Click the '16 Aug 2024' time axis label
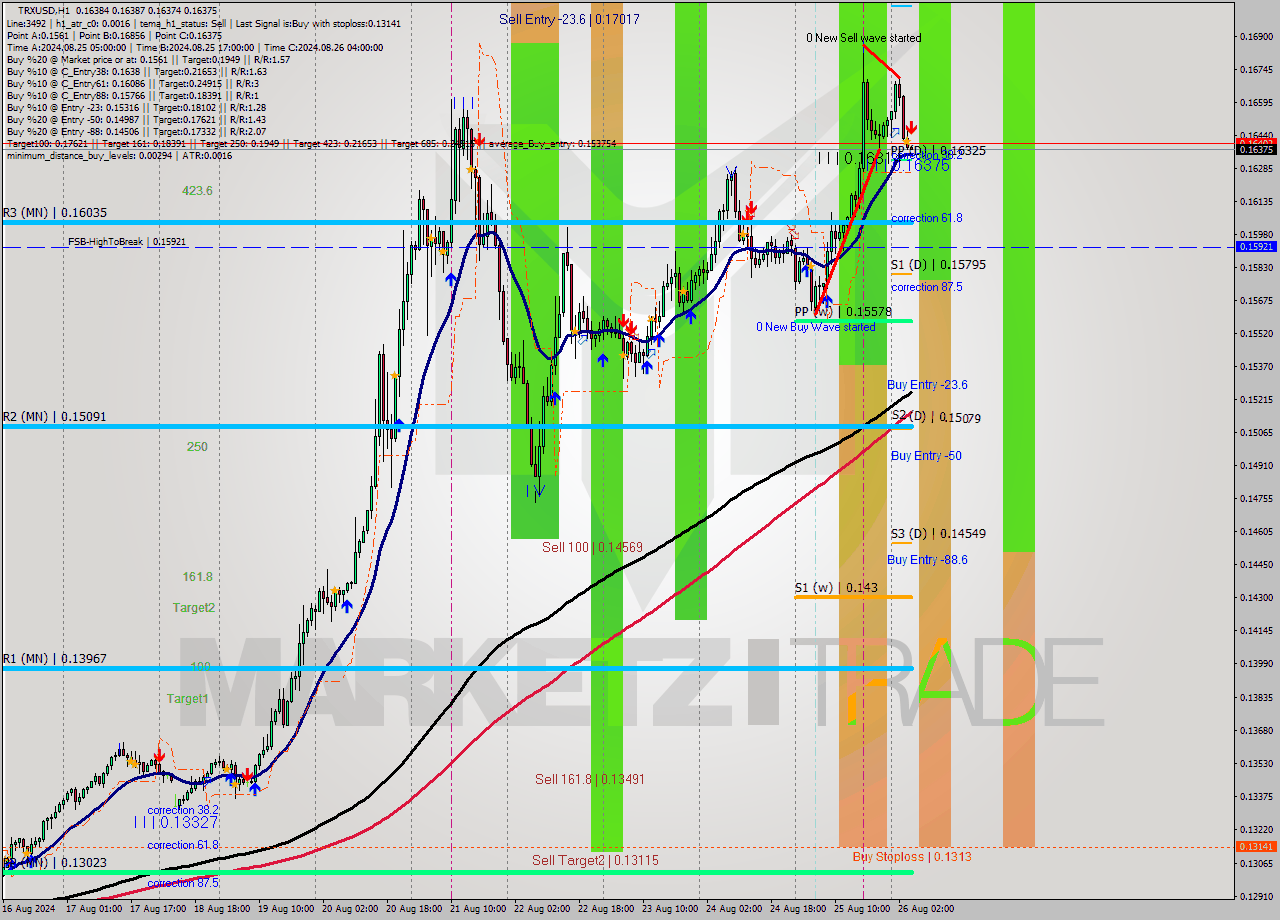Screen dimensions: 1280x920 [28, 909]
